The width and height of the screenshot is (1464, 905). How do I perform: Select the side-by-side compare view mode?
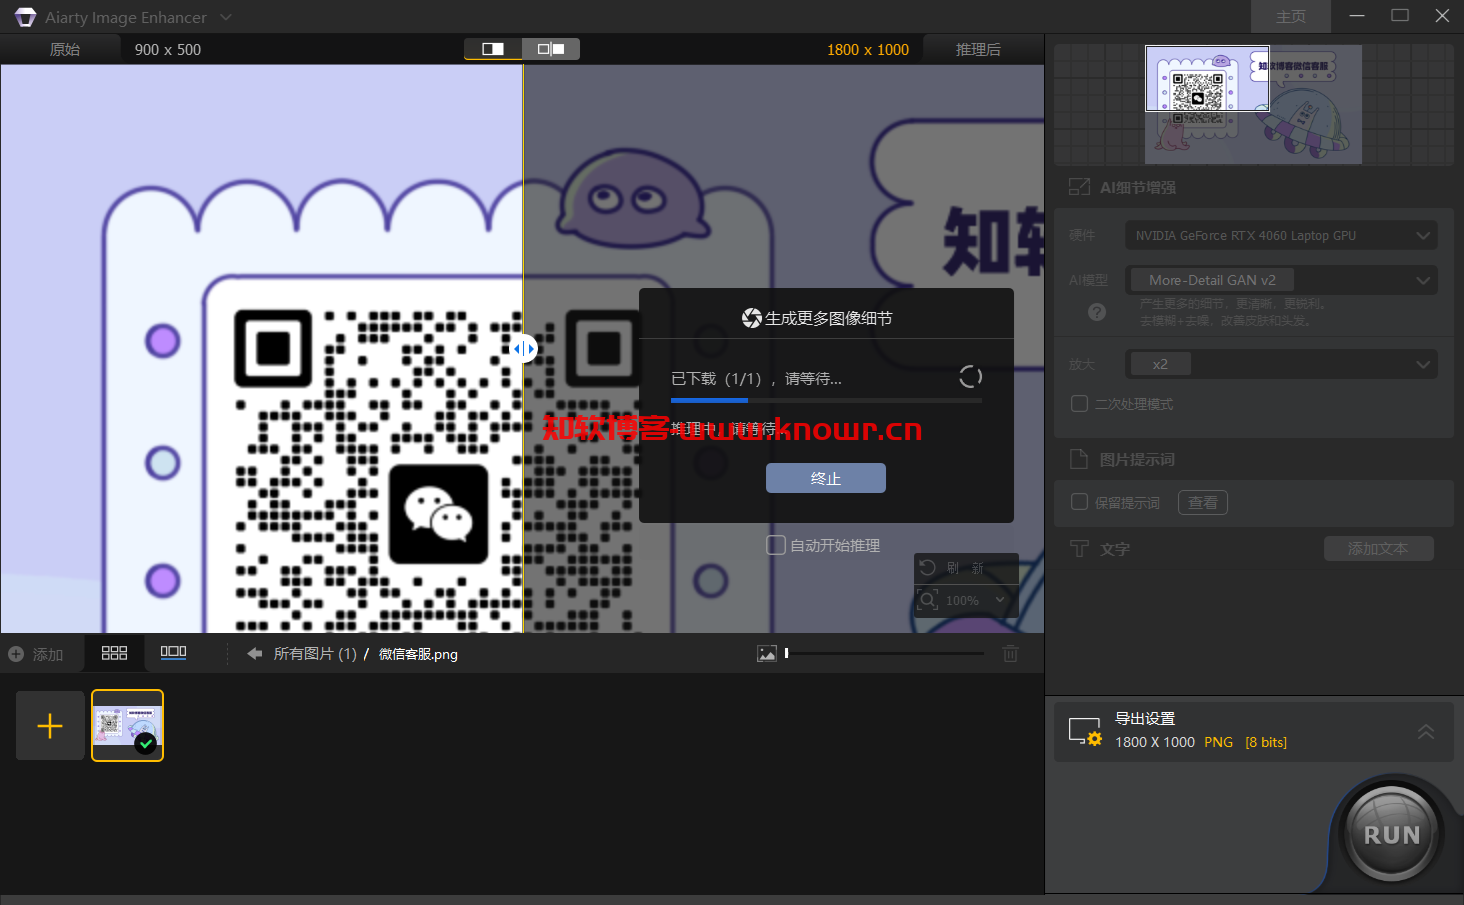[x=551, y=49]
